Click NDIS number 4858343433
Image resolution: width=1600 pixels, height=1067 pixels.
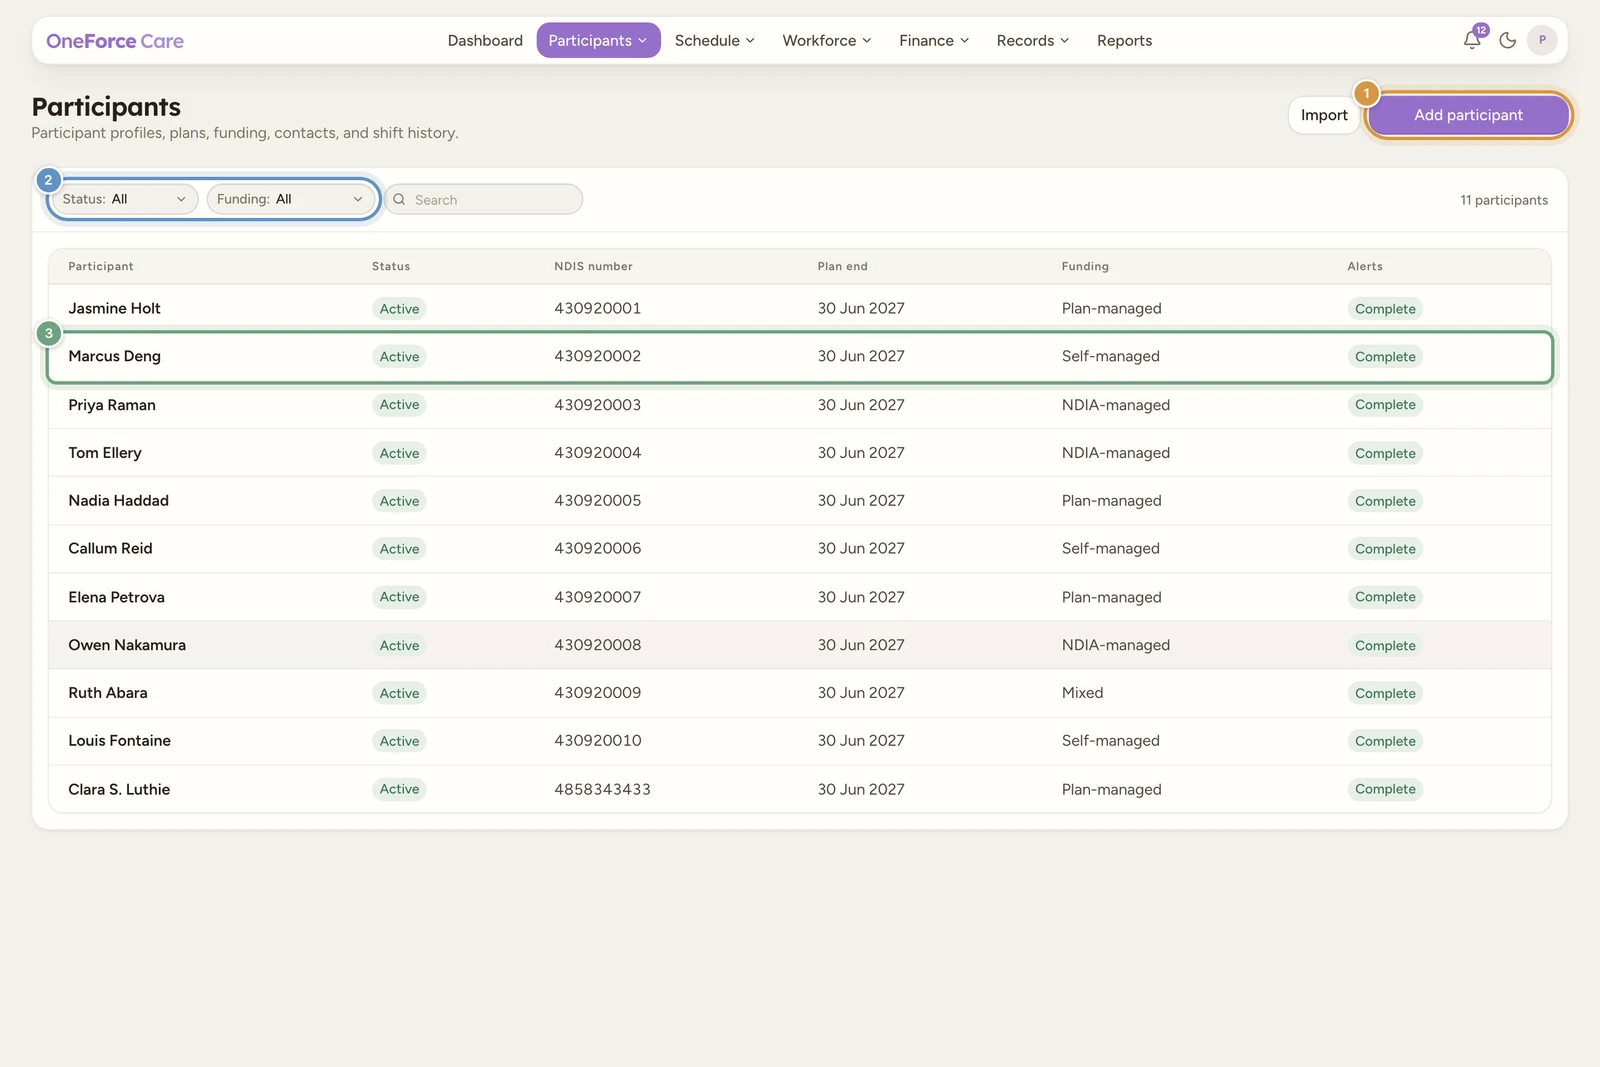click(x=602, y=789)
